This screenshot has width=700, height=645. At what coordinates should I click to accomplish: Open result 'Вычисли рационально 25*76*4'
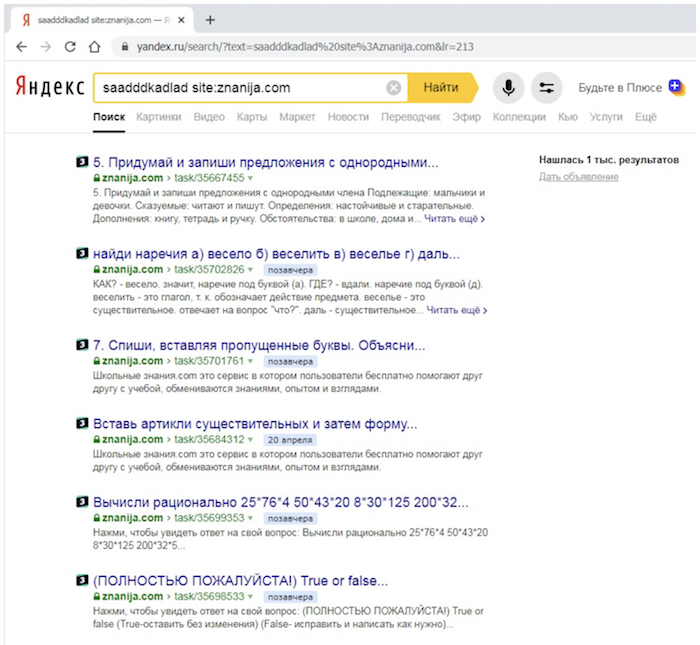[x=281, y=502]
